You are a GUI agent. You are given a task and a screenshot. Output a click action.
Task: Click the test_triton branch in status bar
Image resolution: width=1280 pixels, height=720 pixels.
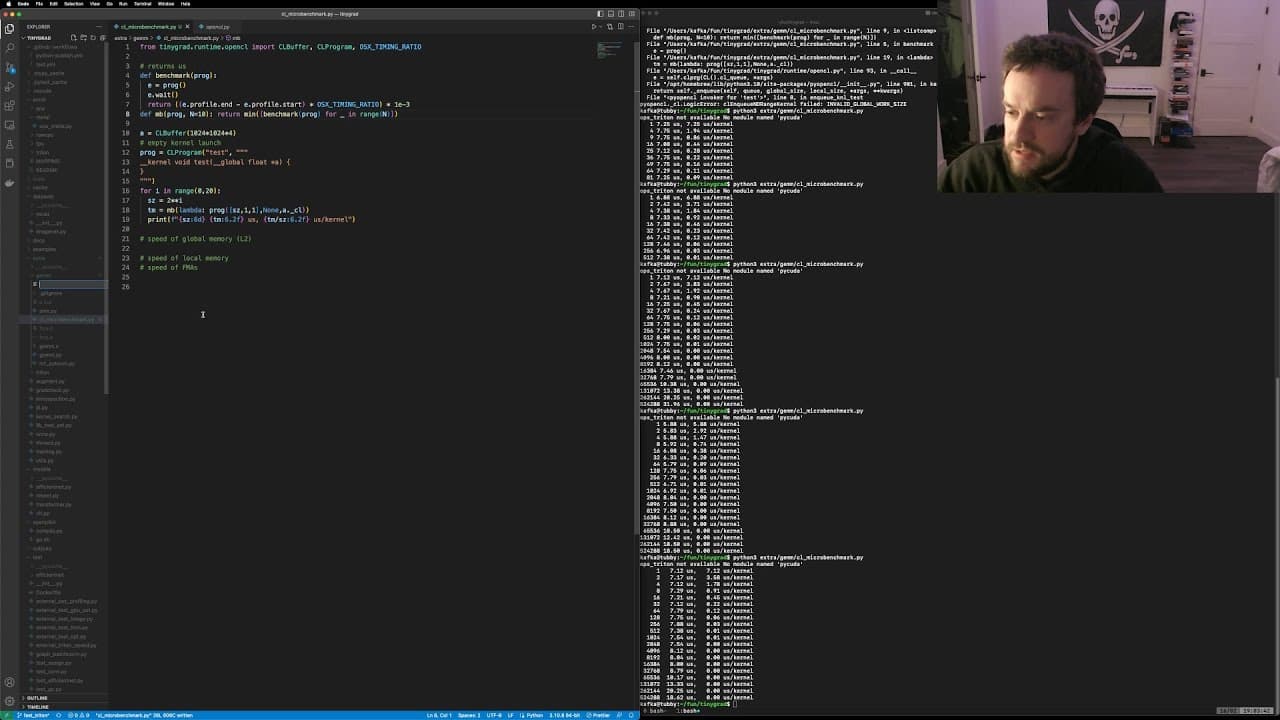tap(33, 715)
